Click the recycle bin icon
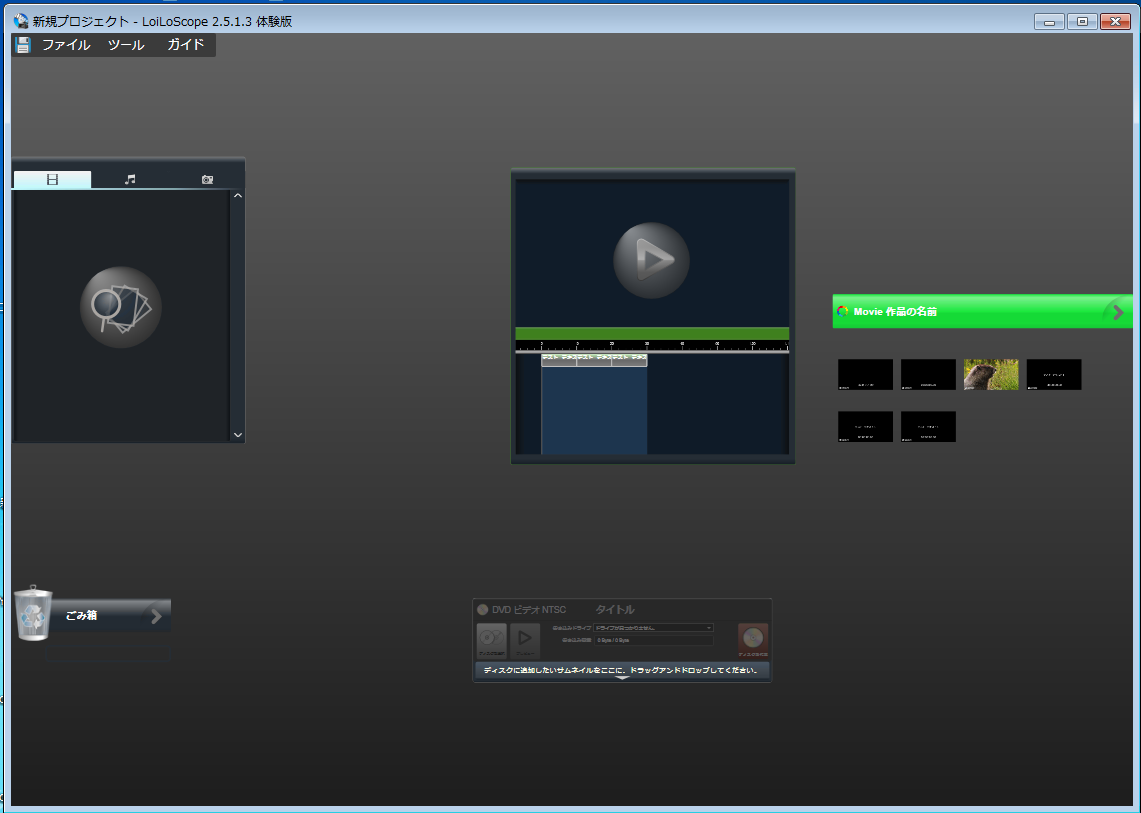 click(33, 613)
